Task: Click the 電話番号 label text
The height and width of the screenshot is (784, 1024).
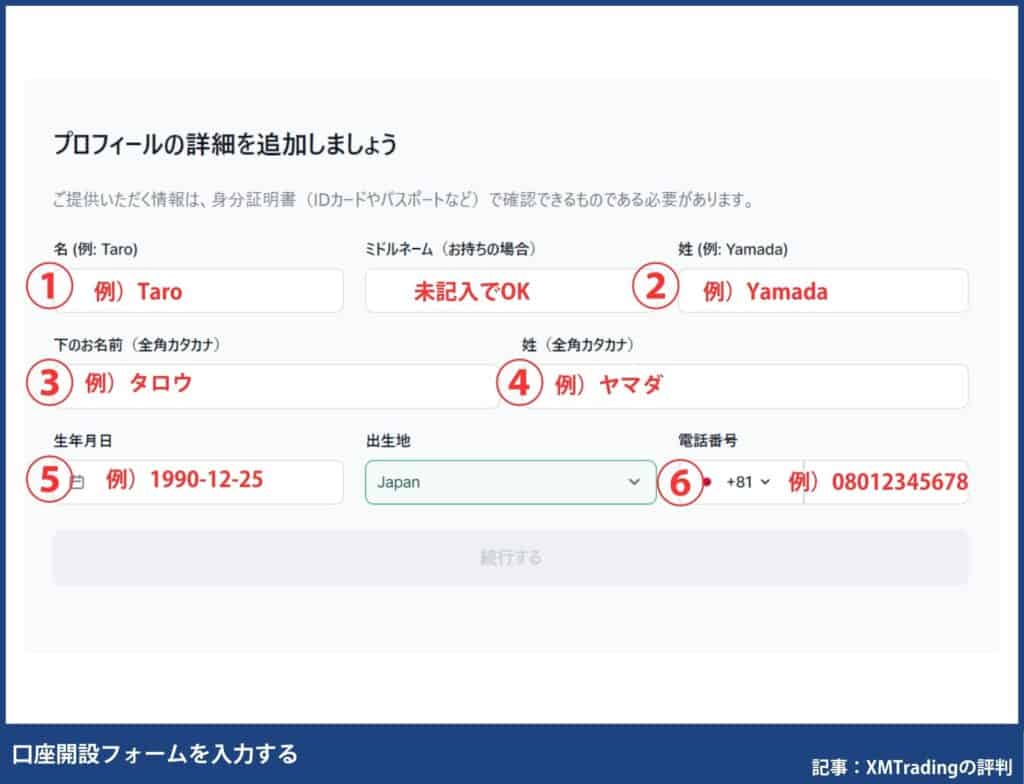Action: pos(707,441)
